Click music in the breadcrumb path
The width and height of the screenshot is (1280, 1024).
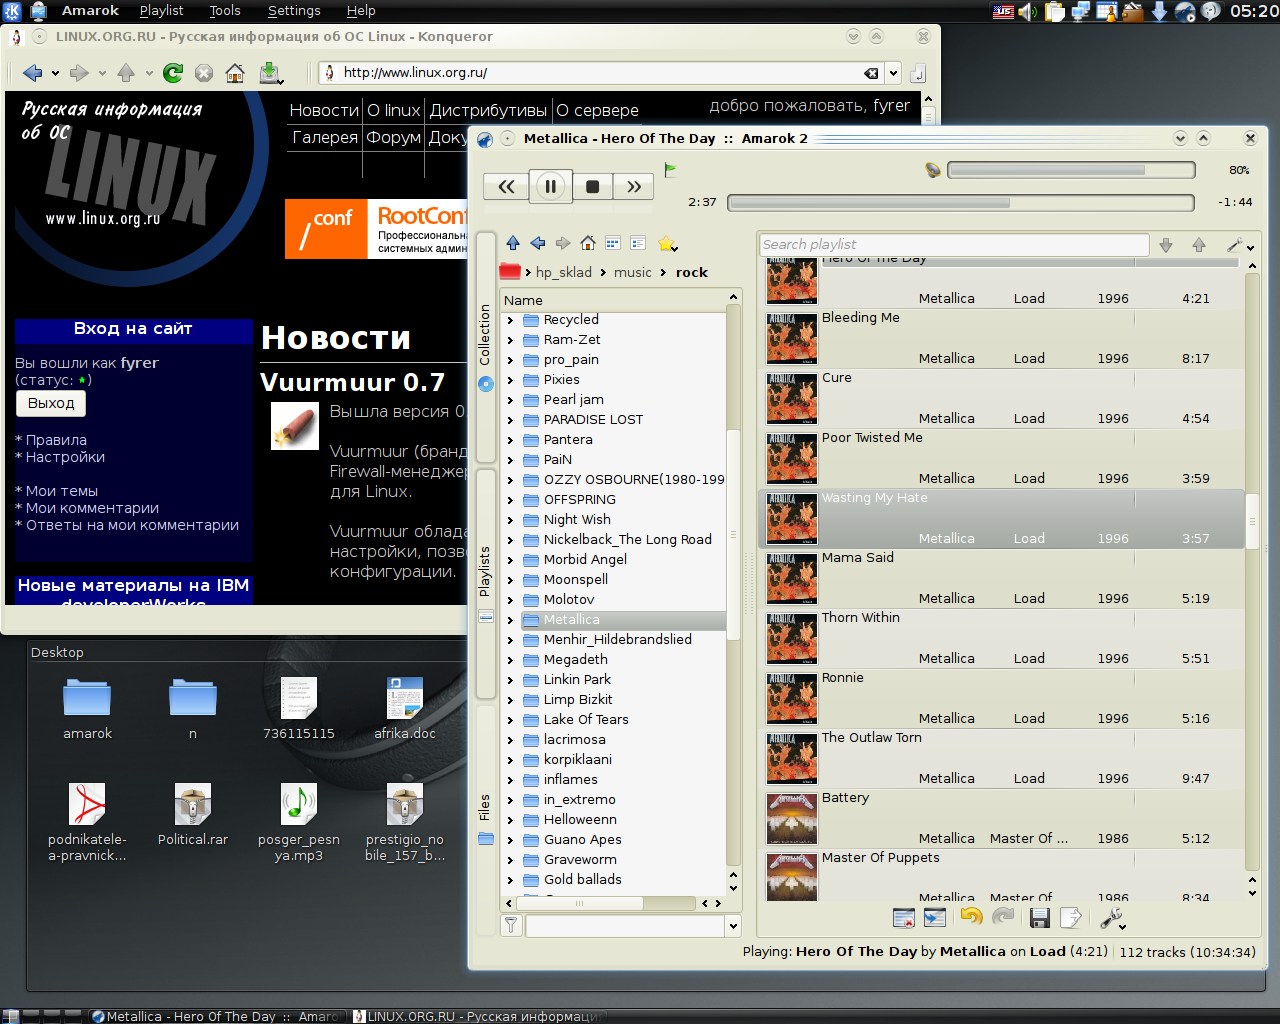coord(633,272)
